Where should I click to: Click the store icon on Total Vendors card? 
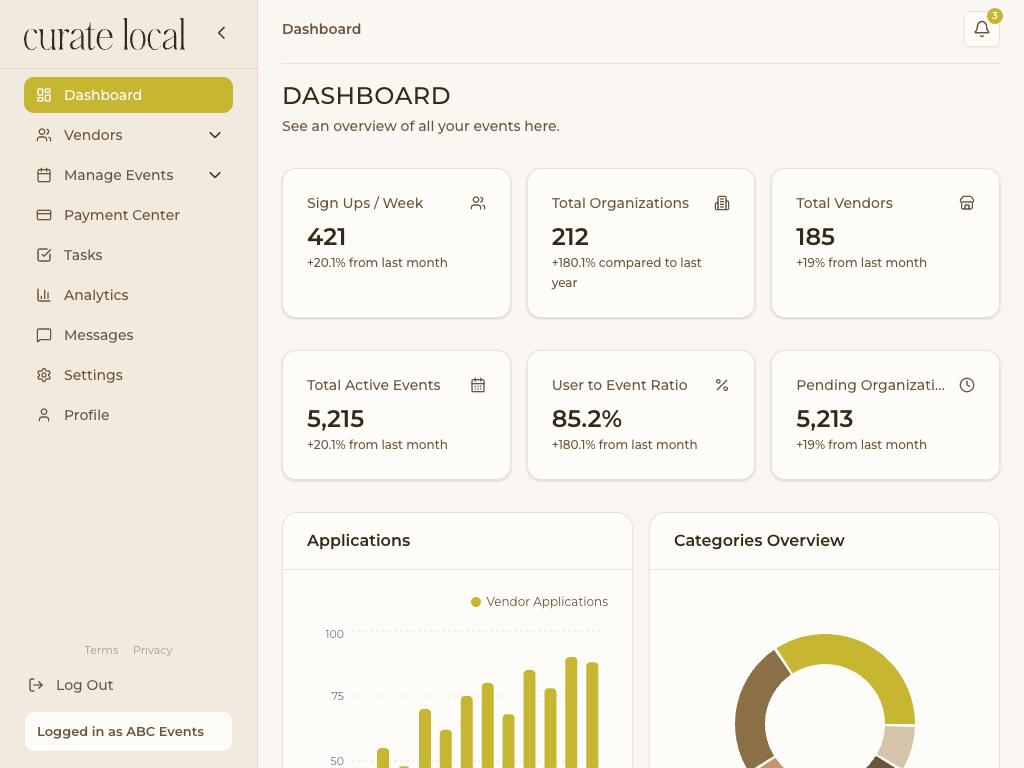click(x=967, y=203)
